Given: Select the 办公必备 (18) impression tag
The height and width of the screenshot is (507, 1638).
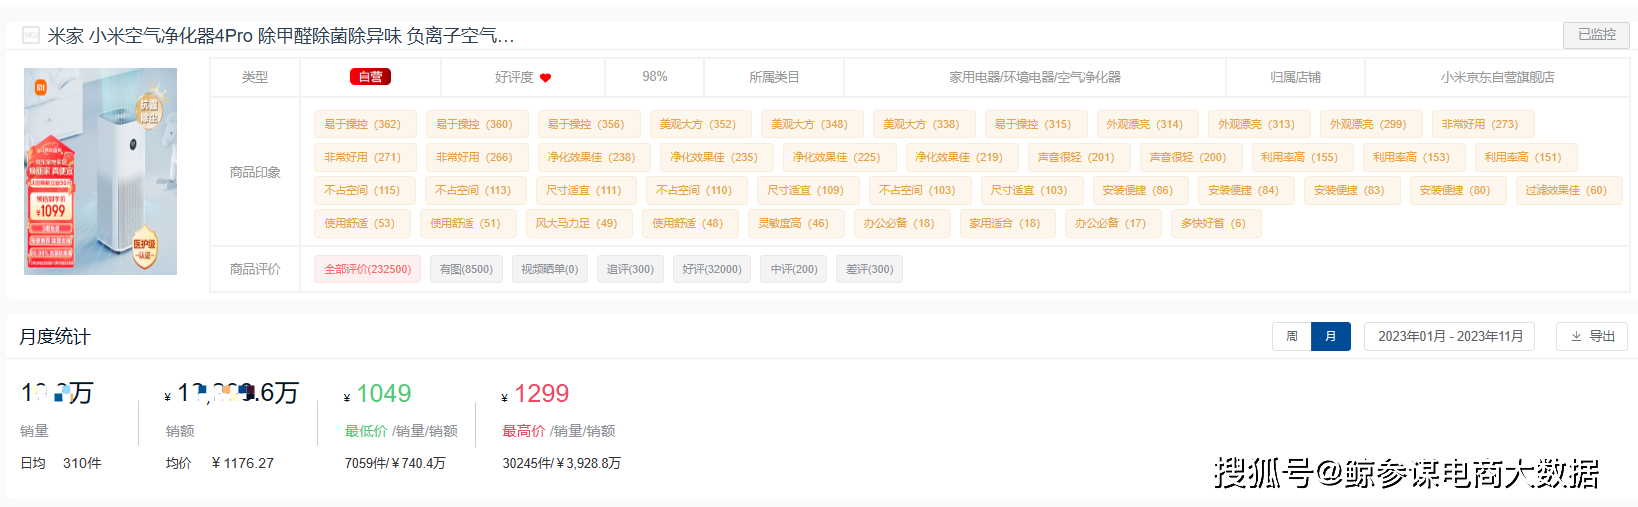Looking at the screenshot, I should coord(900,223).
